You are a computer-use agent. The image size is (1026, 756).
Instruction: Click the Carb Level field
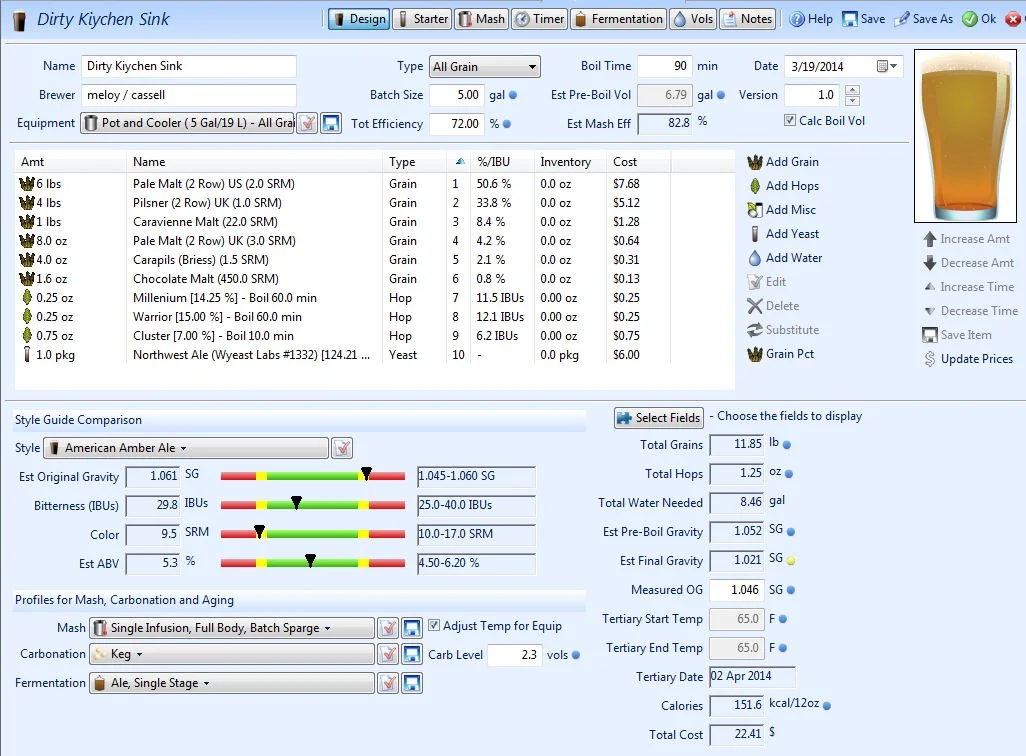(515, 655)
